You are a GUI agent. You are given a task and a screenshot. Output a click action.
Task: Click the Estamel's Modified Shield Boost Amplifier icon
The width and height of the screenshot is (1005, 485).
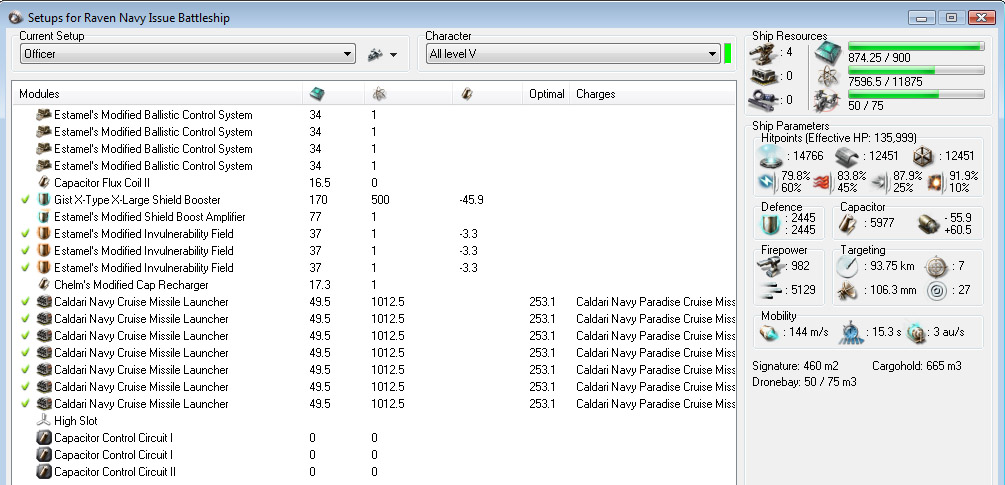pos(44,217)
